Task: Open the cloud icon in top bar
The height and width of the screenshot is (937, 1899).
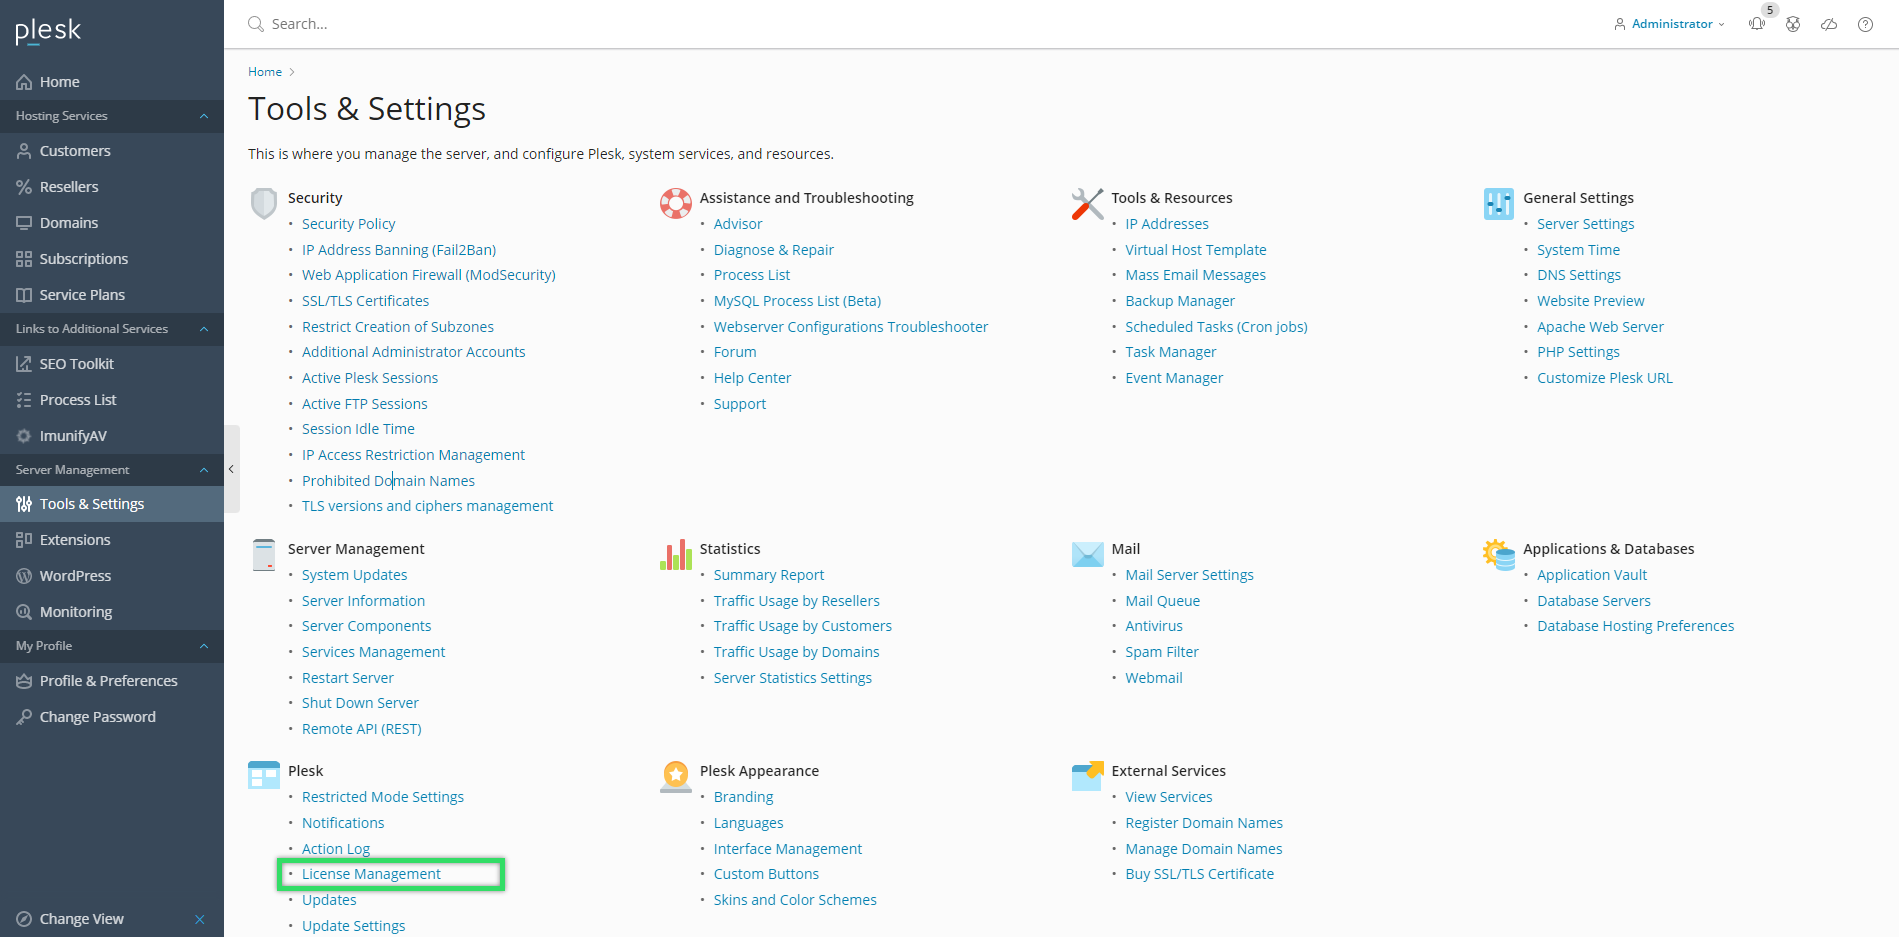Action: [1829, 24]
